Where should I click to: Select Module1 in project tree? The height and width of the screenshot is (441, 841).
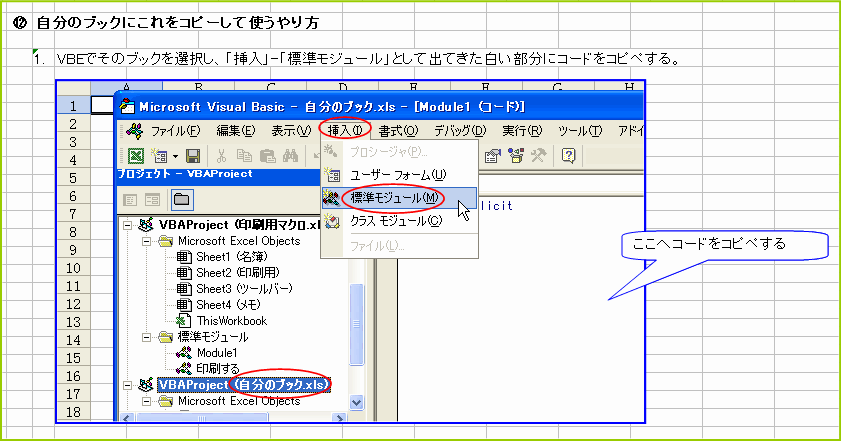pos(217,353)
